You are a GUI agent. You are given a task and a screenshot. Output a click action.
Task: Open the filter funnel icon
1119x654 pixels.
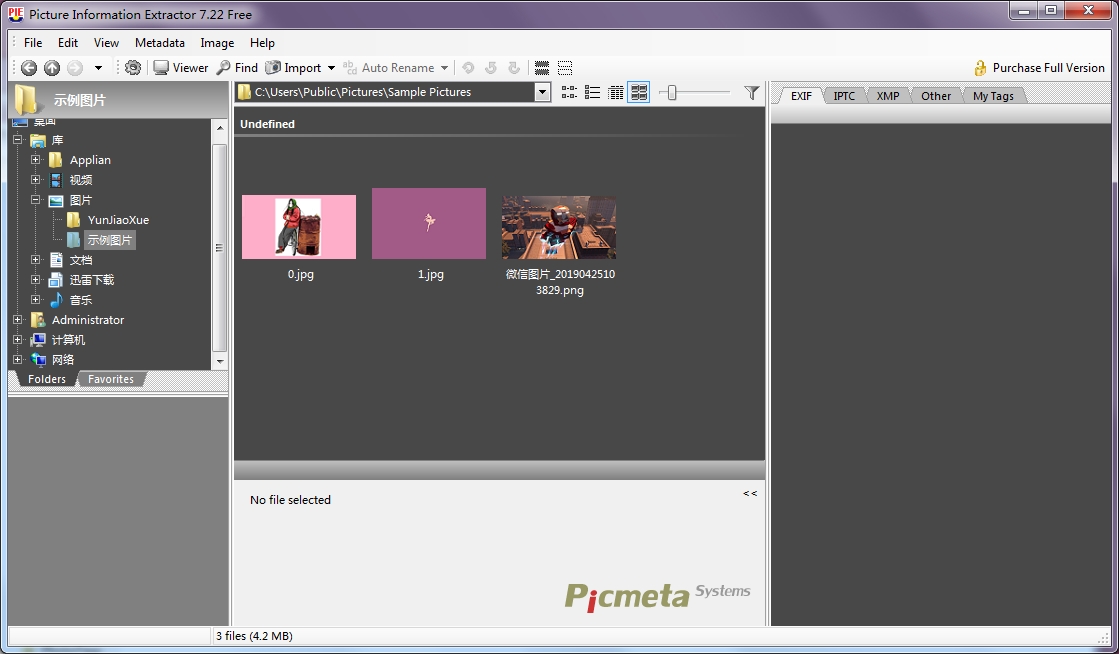click(x=752, y=93)
